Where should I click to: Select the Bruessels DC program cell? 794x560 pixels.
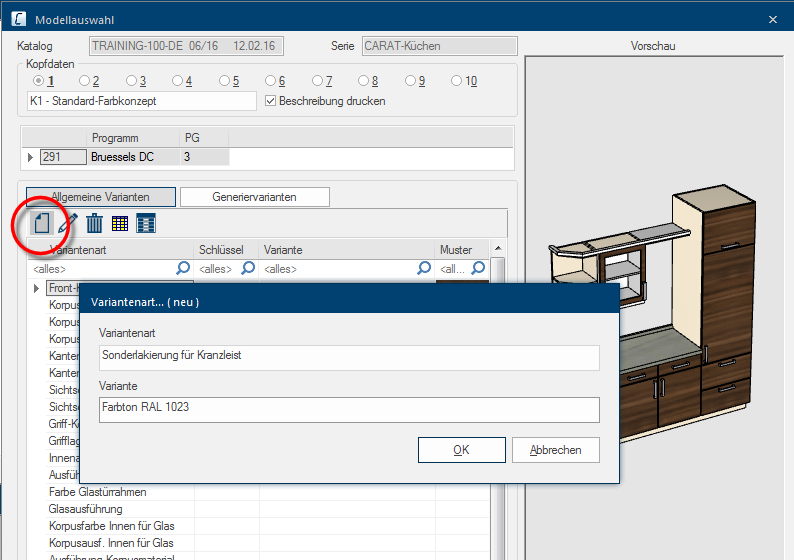pos(134,157)
